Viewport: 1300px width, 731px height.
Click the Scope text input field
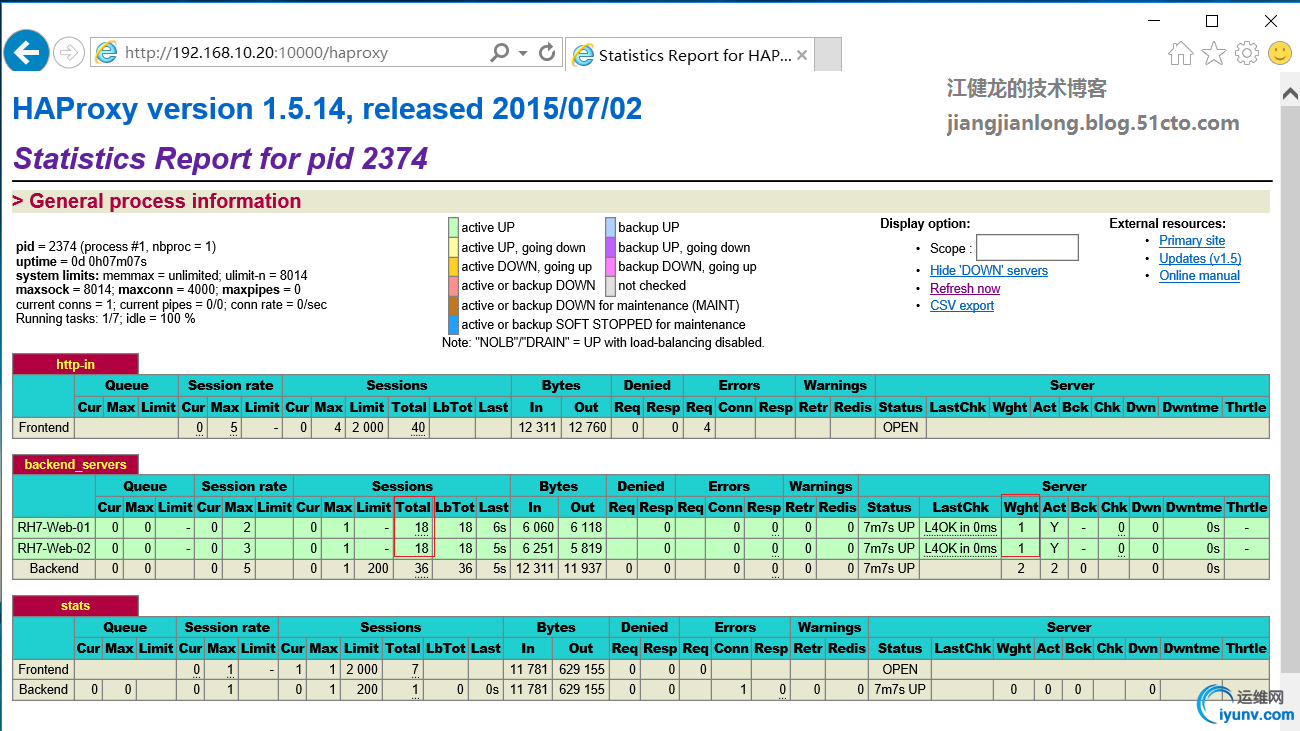pos(1027,247)
